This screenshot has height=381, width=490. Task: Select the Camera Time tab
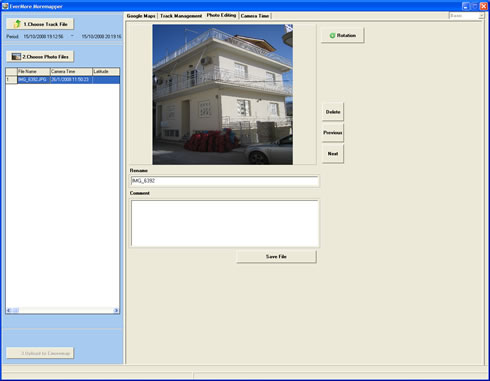255,16
